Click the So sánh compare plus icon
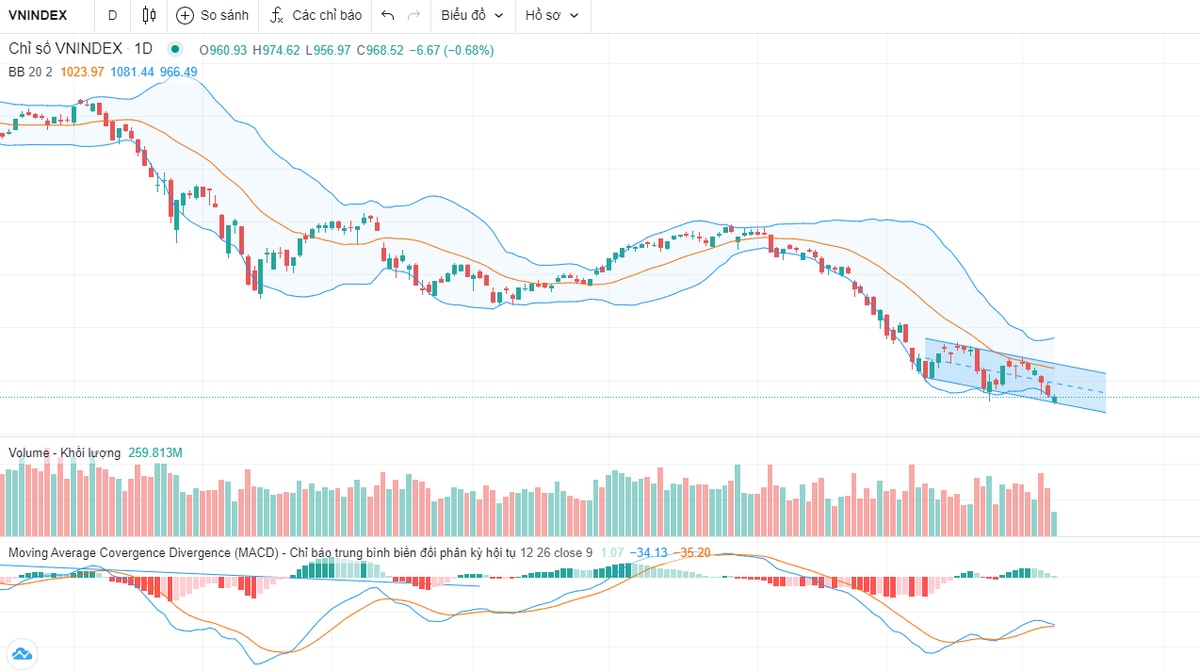 click(x=185, y=15)
